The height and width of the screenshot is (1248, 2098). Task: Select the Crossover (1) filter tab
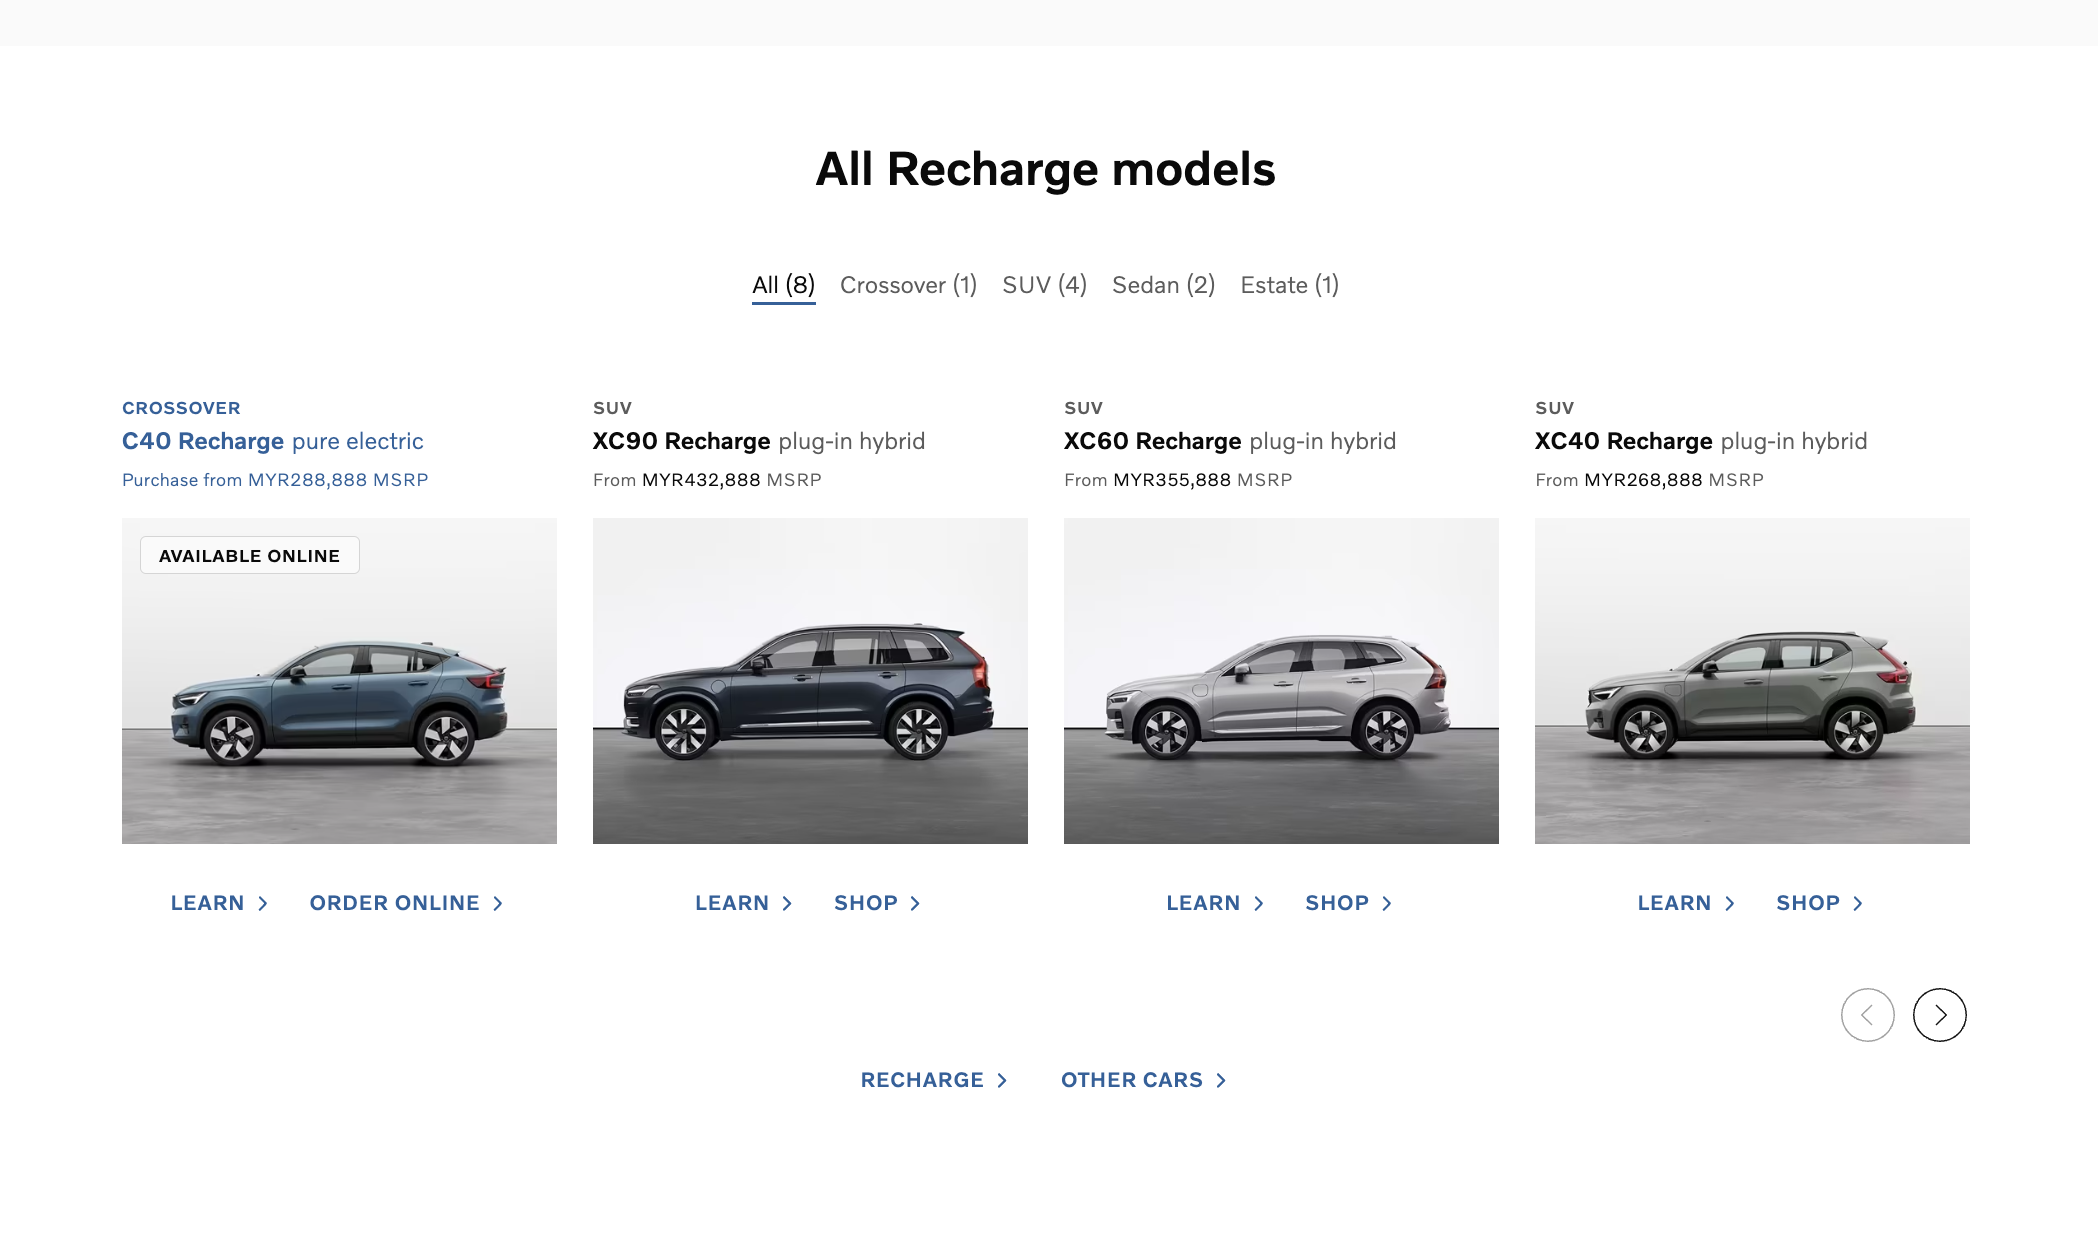click(x=908, y=285)
